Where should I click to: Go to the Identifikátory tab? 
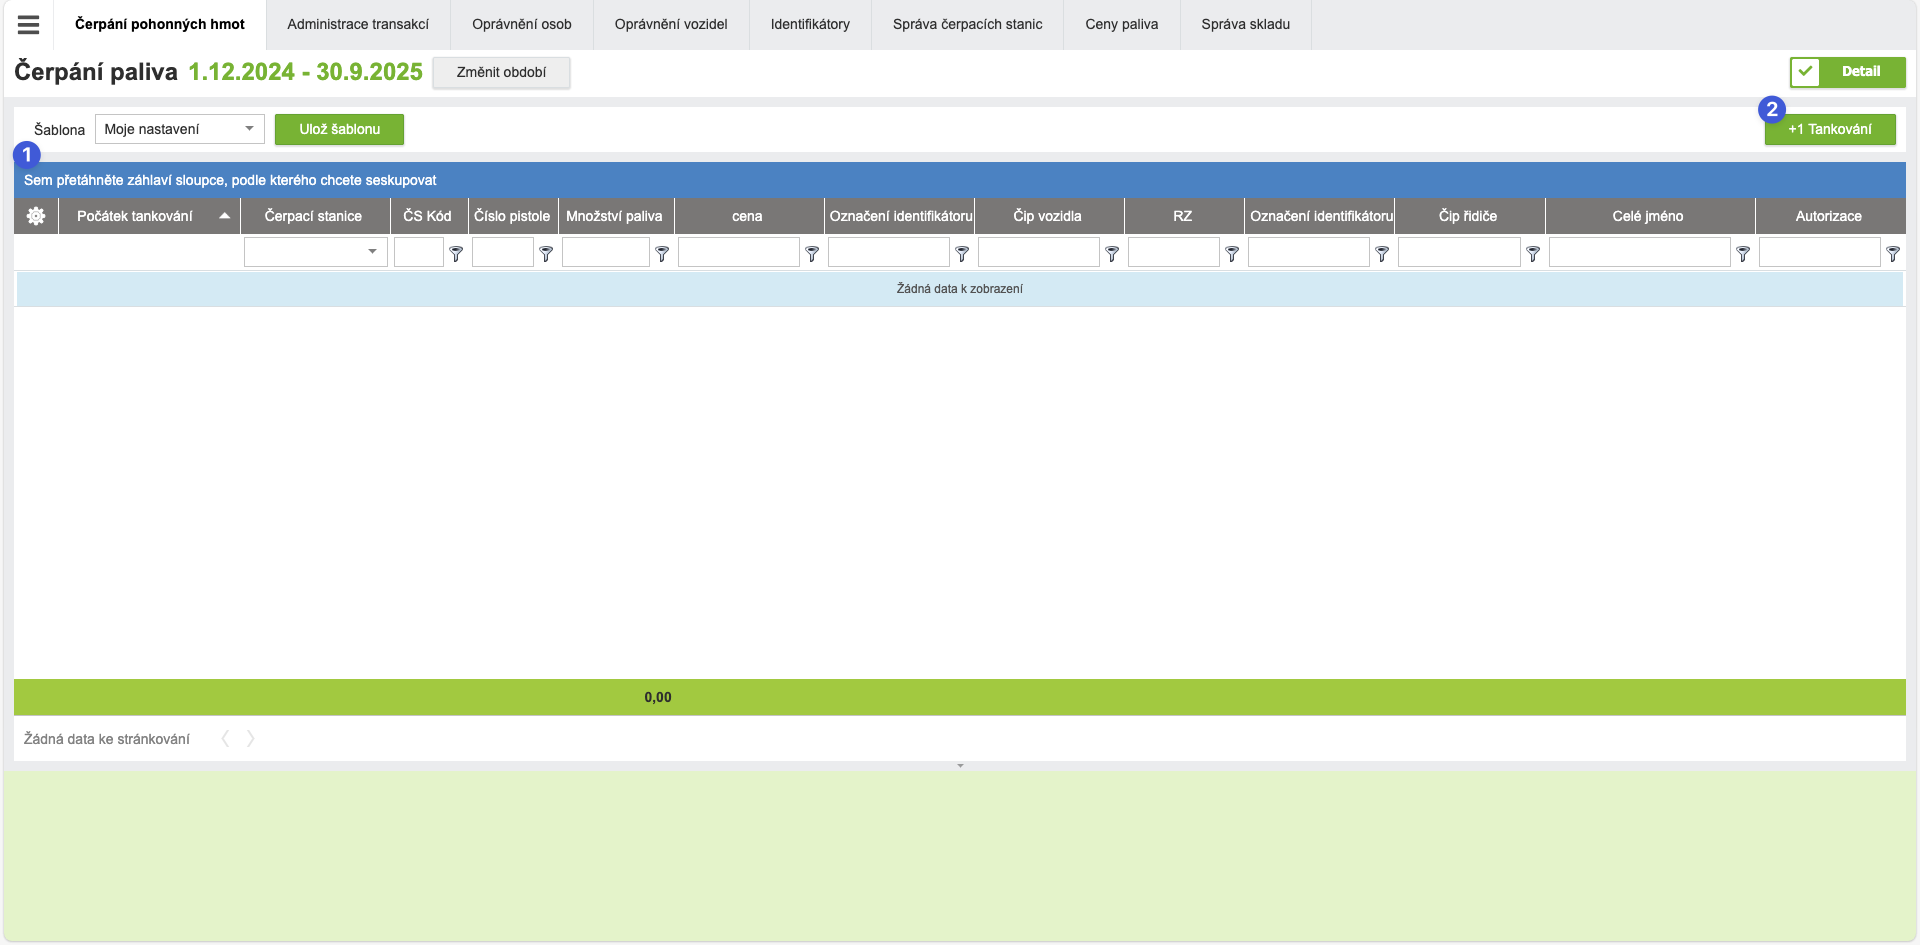point(810,24)
